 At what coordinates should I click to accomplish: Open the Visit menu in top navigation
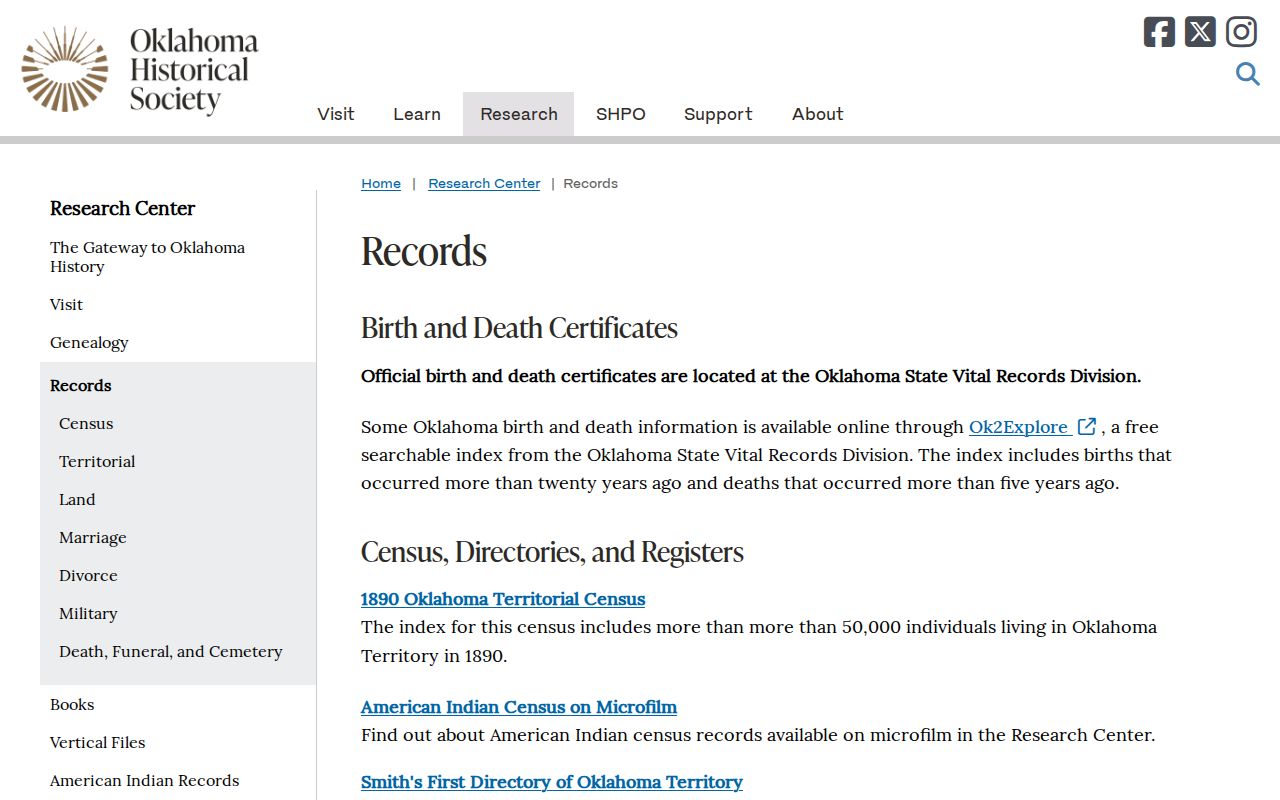coord(336,114)
